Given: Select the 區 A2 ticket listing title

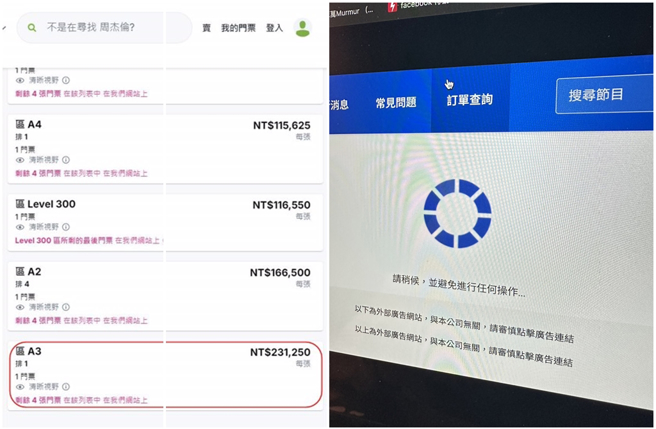Looking at the screenshot, I should (28, 272).
